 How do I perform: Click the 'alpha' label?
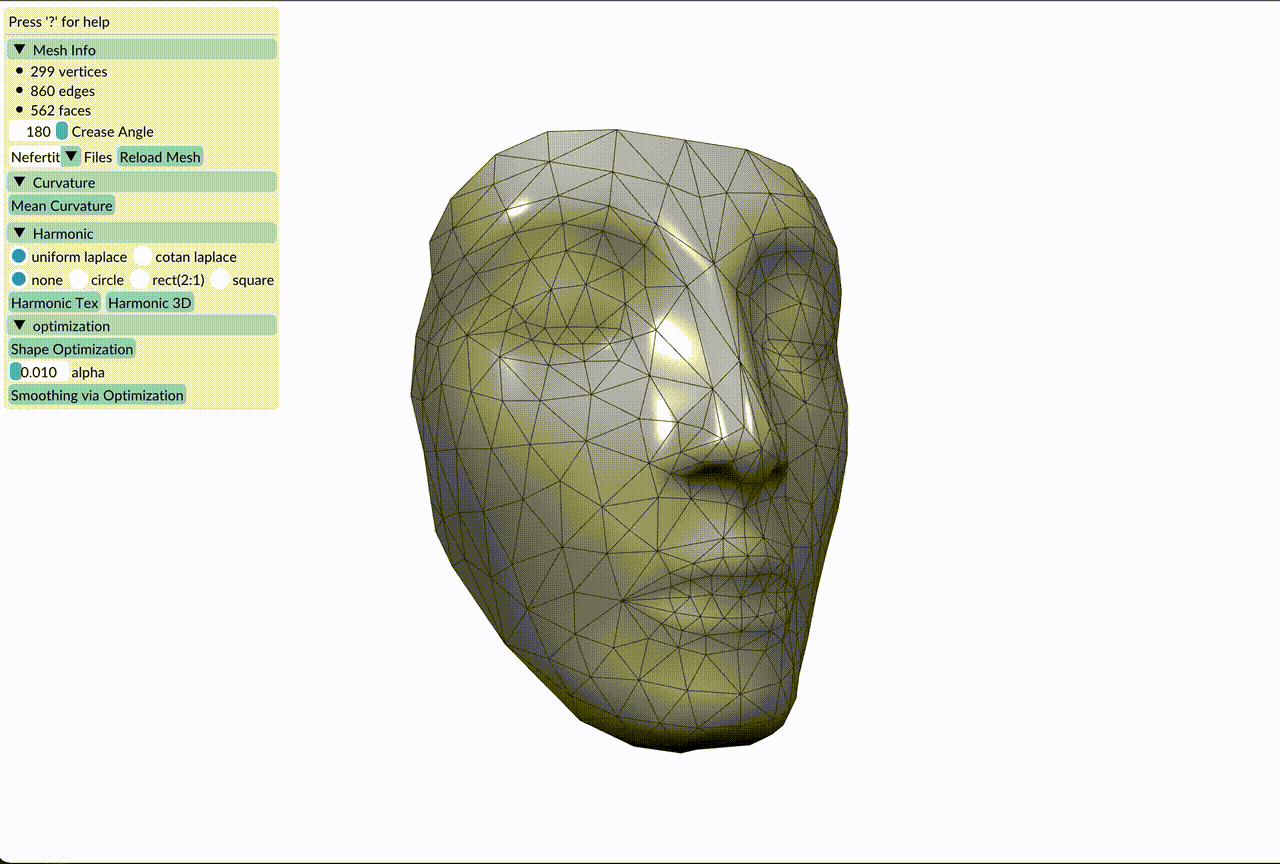coord(88,372)
